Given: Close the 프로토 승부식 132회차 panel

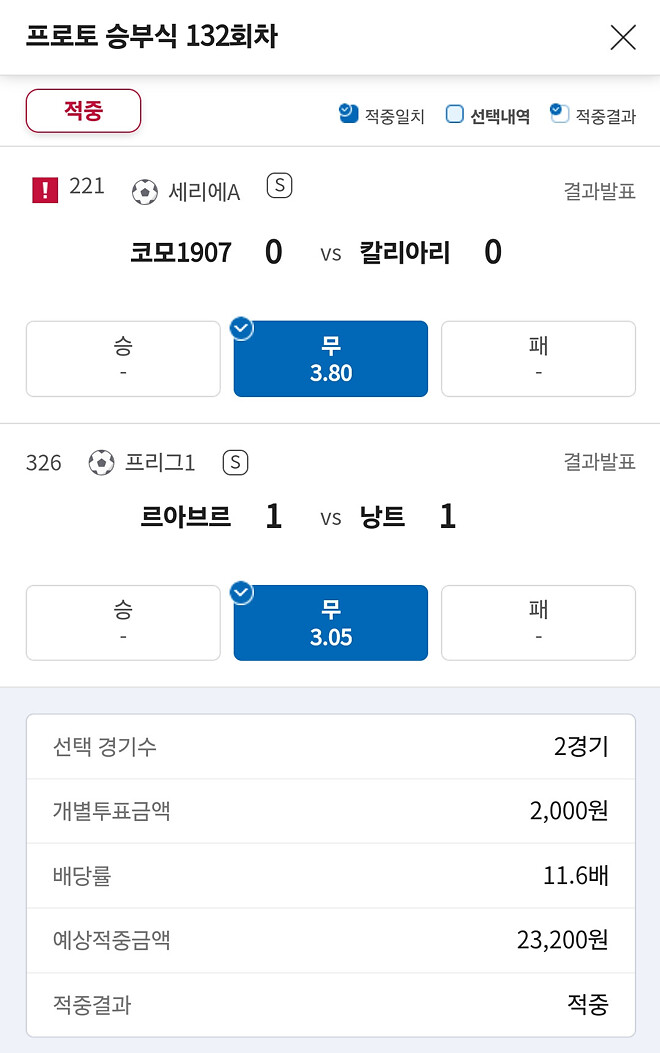Looking at the screenshot, I should pos(623,37).
